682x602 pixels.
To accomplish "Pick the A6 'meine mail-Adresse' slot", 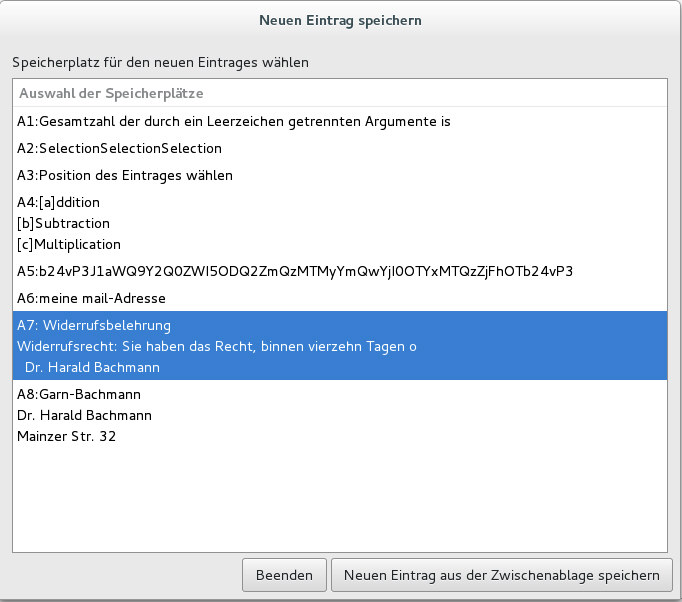I will [x=91, y=298].
